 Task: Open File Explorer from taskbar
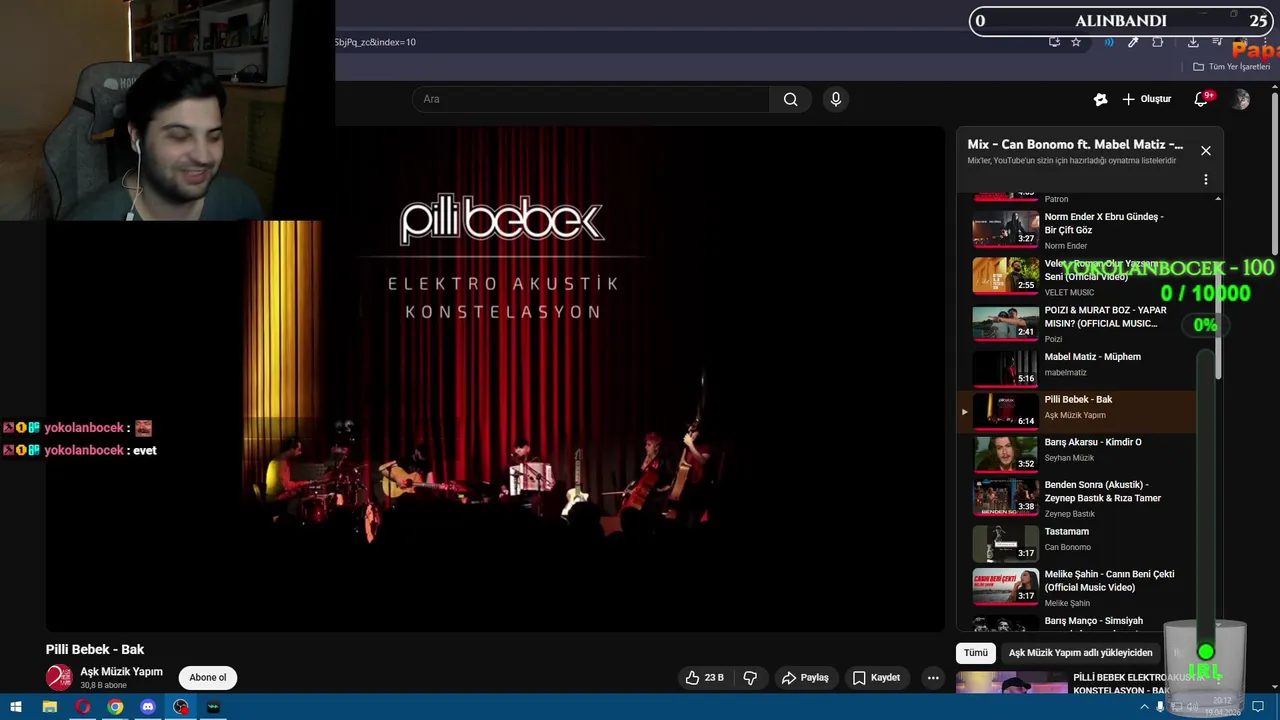pos(50,707)
